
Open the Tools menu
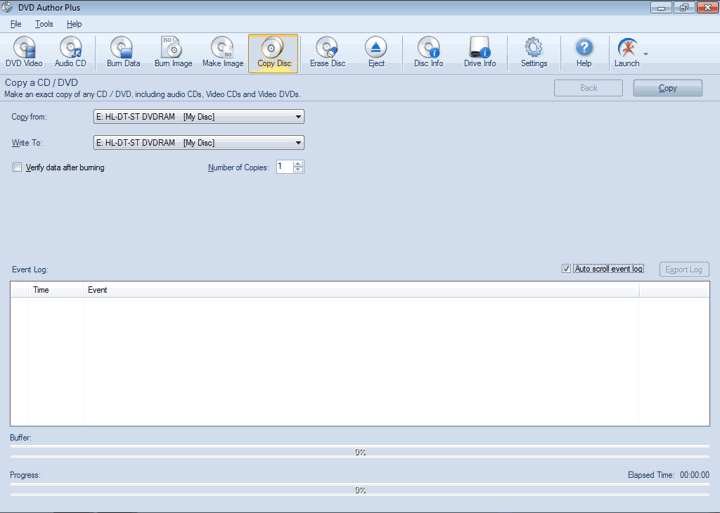44,24
